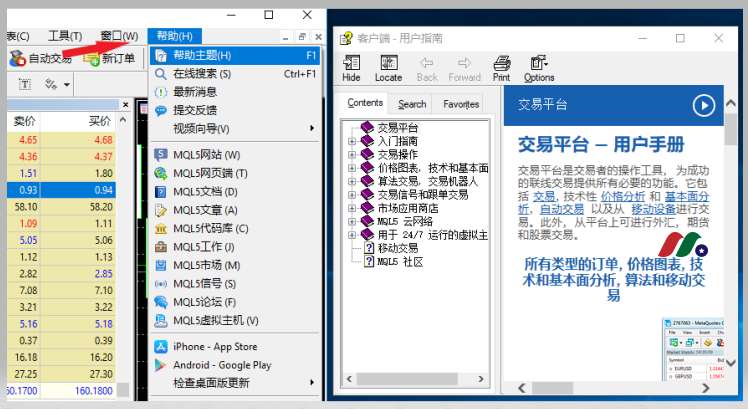The height and width of the screenshot is (409, 748).
Task: Select MQL5 云网络 in the contents tree
Action: pos(405,221)
